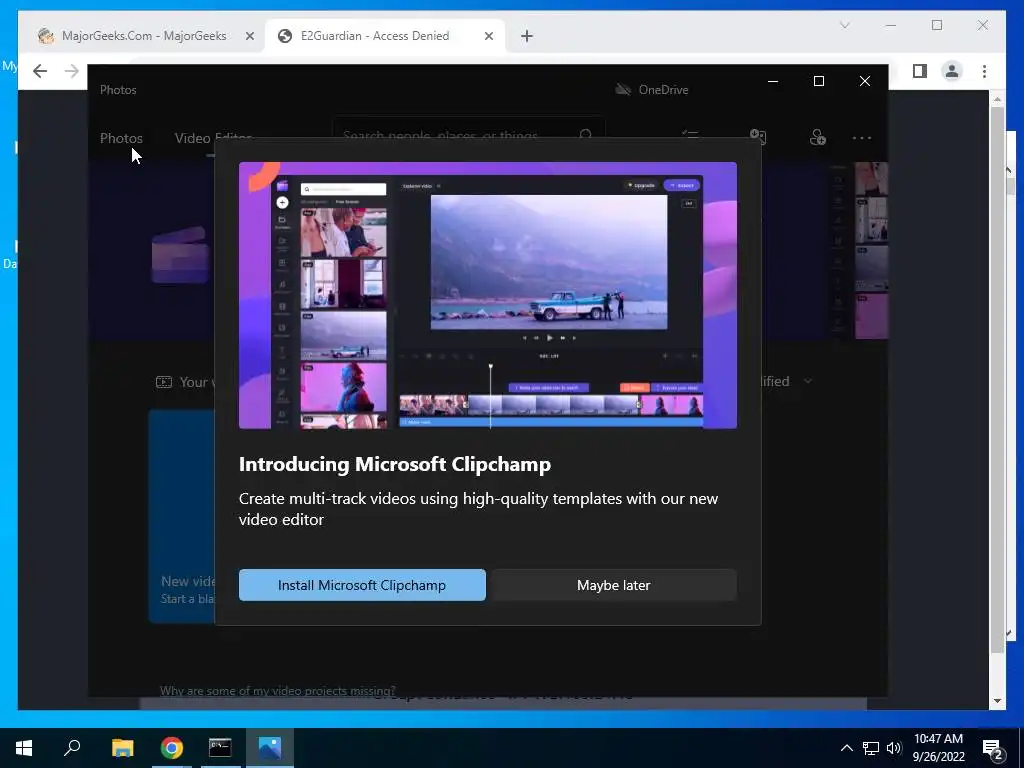1024x768 pixels.
Task: Open a new Chrome tab
Action: (527, 36)
